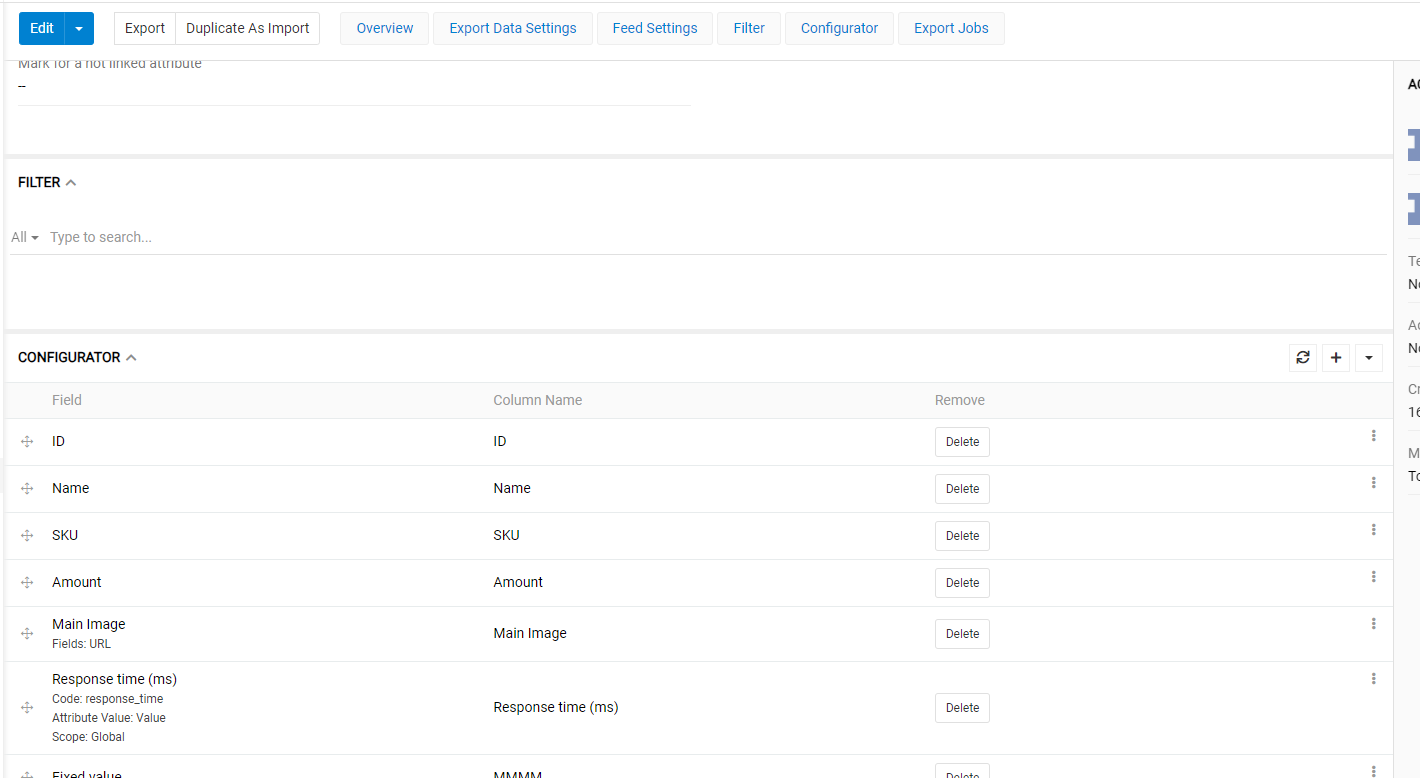
Task: Refresh the Configurator field list
Action: [1302, 357]
